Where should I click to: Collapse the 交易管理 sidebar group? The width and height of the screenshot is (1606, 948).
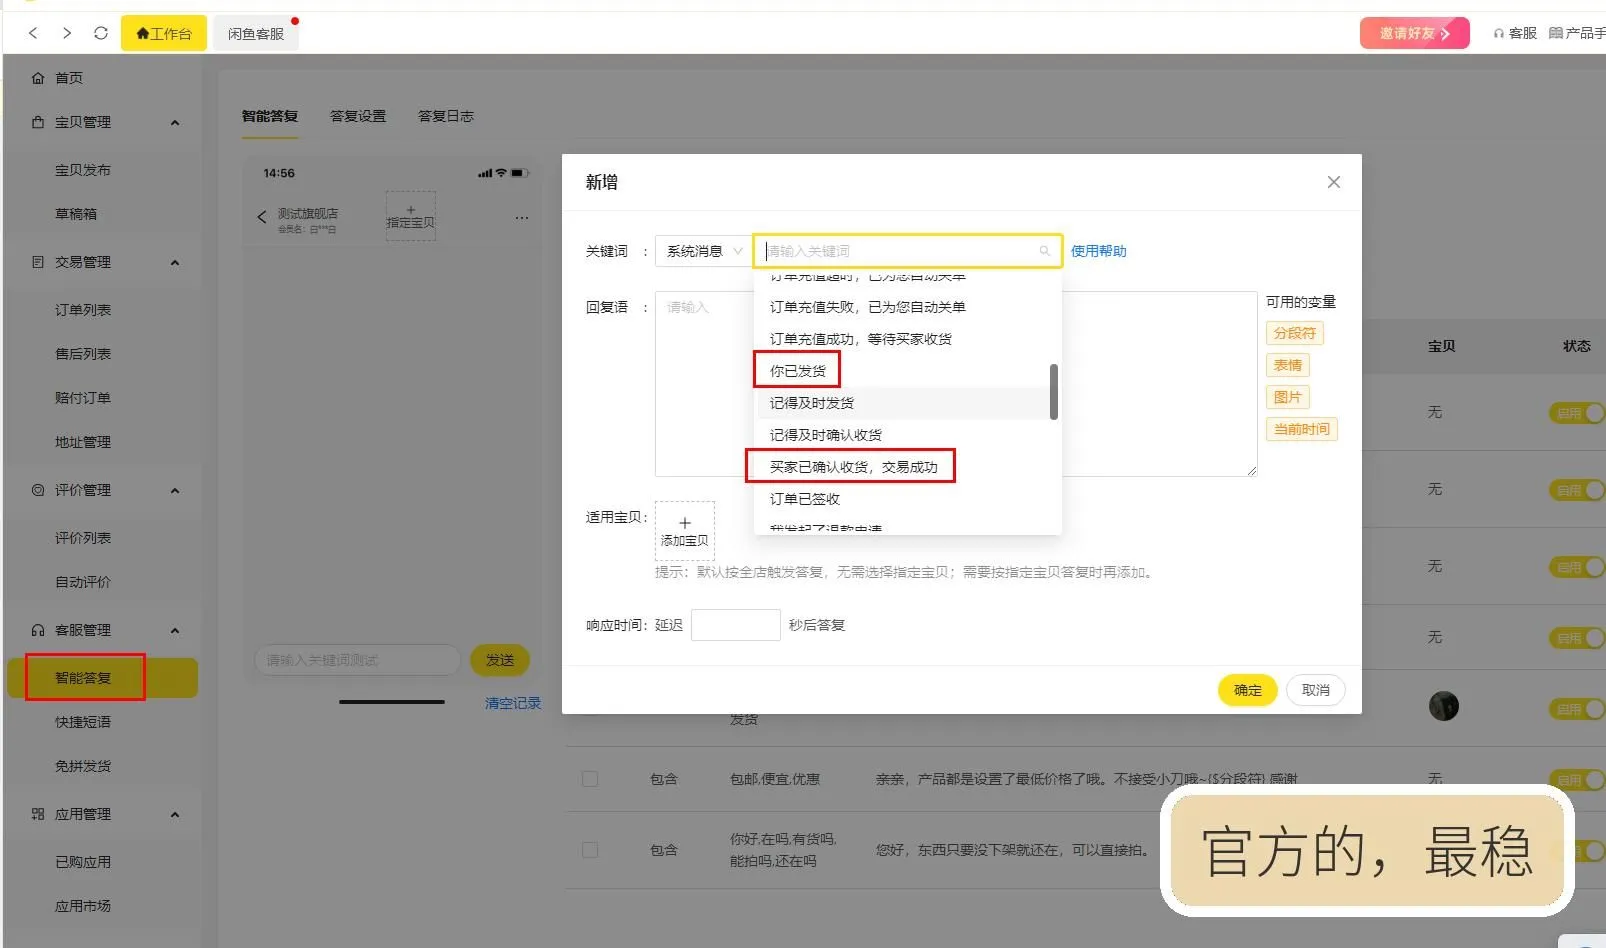tap(175, 262)
